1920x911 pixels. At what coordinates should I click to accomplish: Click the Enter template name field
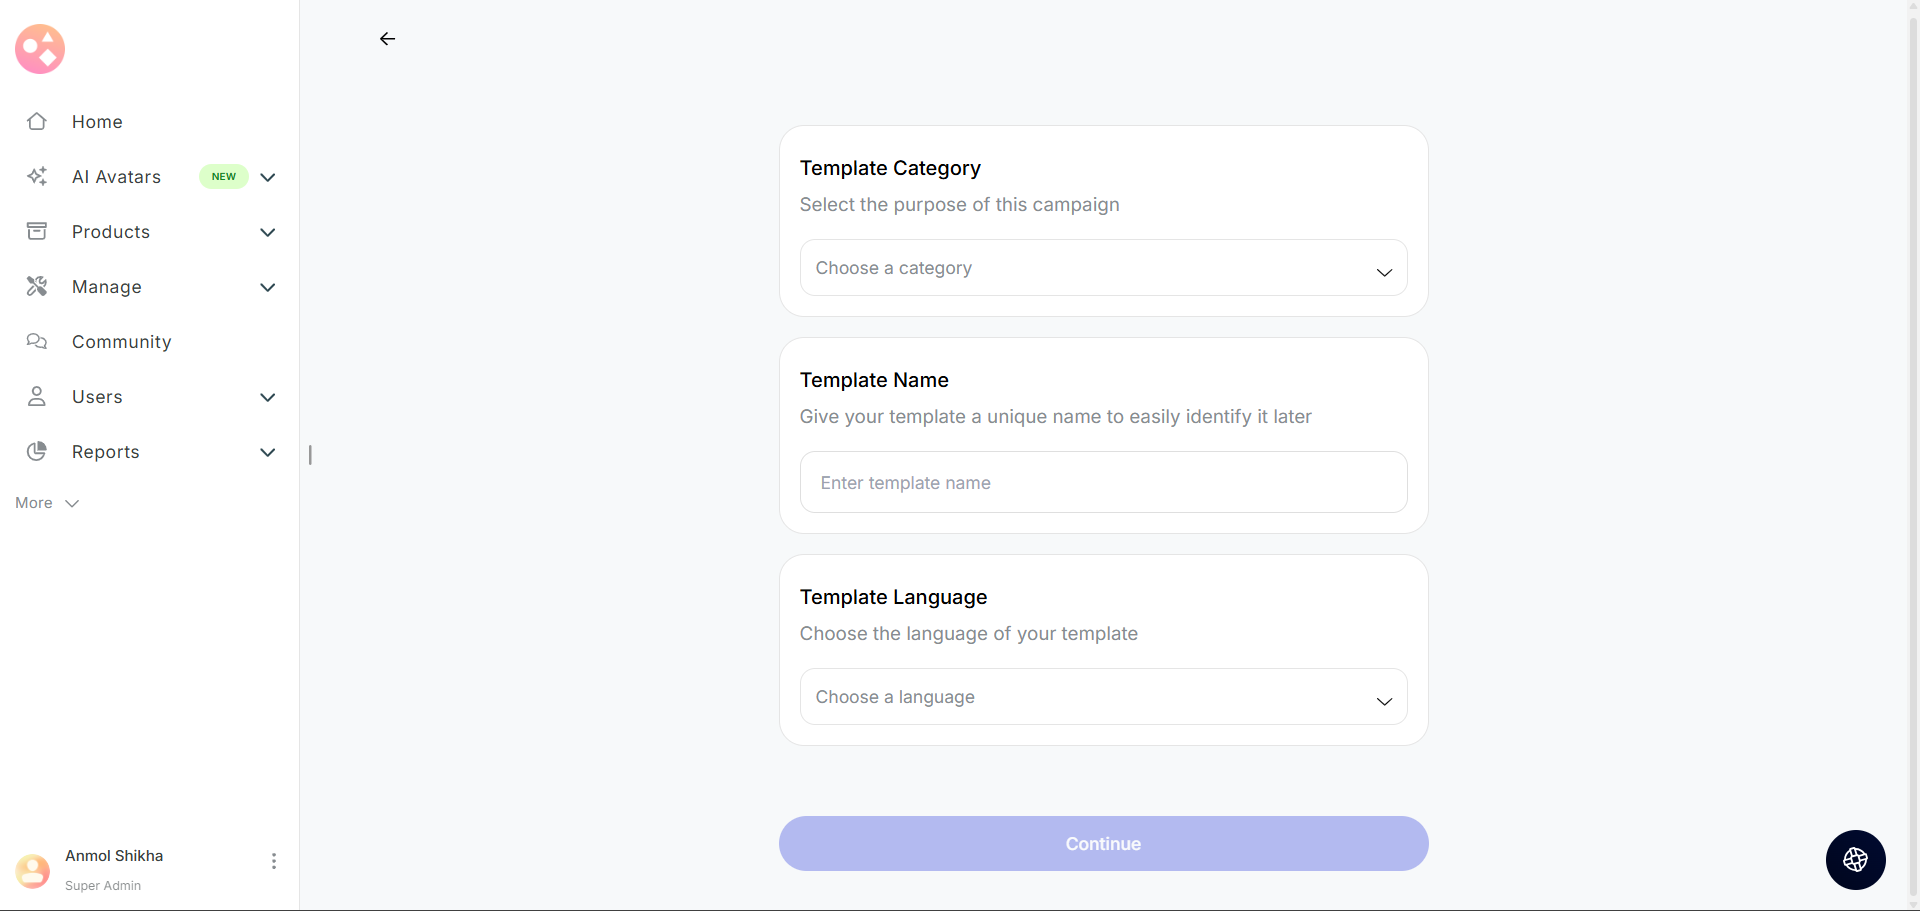point(1103,483)
